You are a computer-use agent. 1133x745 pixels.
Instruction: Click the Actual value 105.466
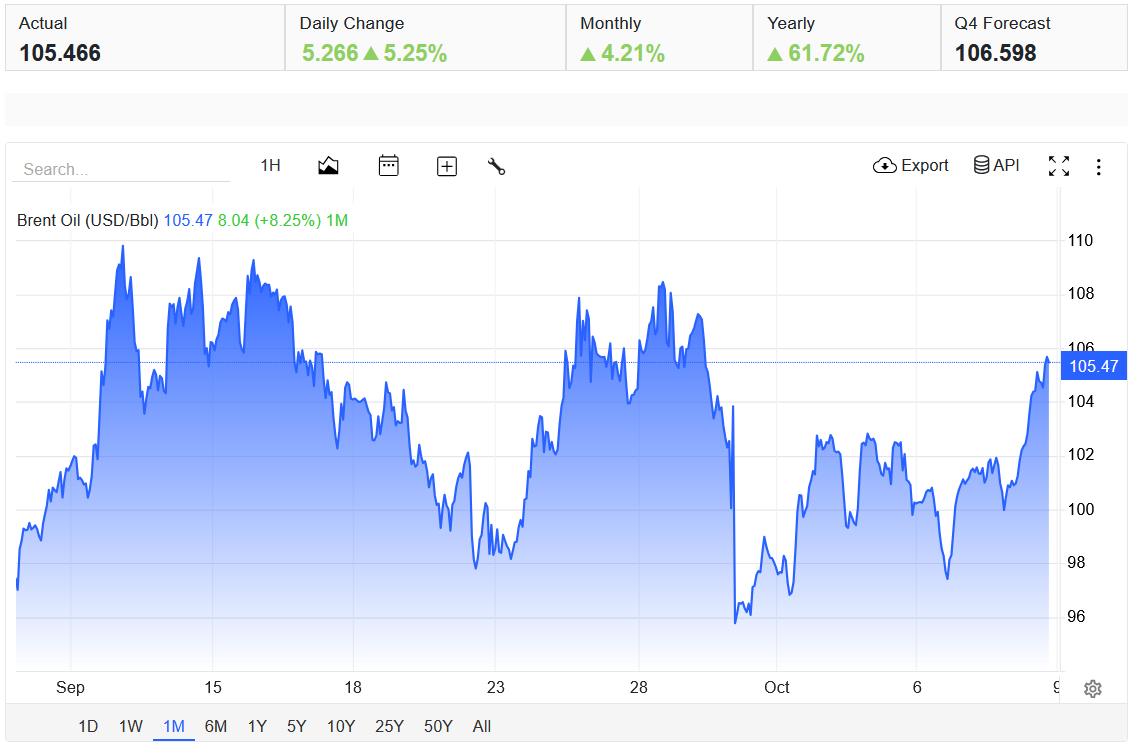tap(60, 53)
